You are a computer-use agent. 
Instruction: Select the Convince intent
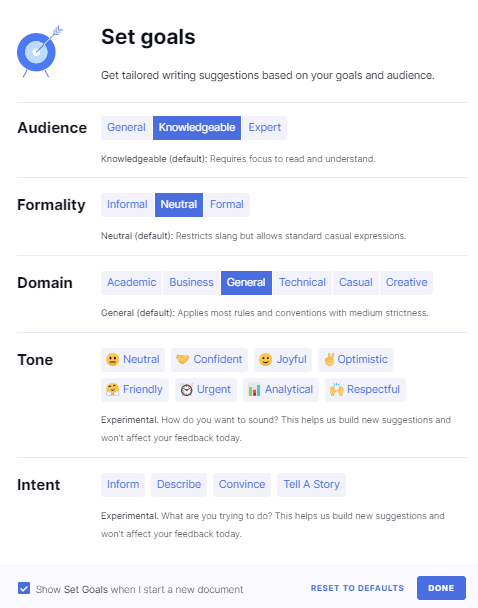(242, 485)
